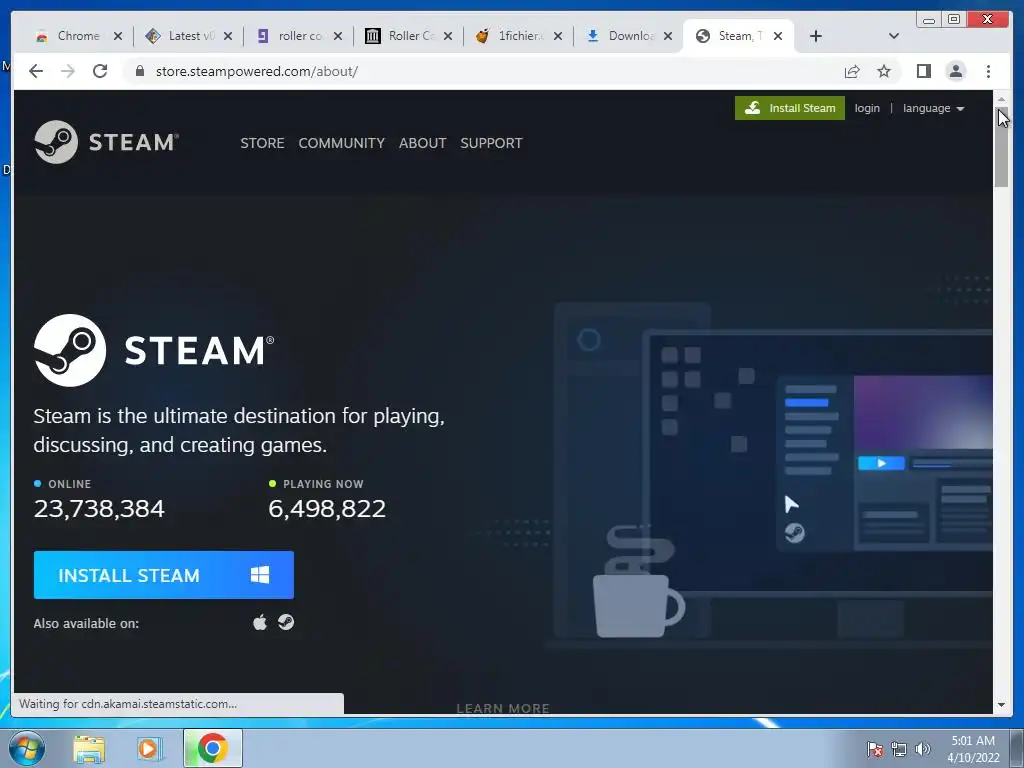Screen dimensions: 1024x768
Task: Go back to previous page
Action: 36,71
